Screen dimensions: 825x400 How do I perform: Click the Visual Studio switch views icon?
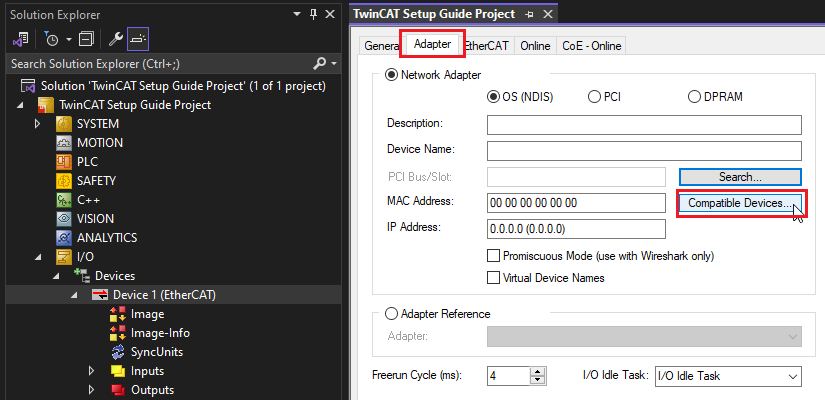[21, 39]
